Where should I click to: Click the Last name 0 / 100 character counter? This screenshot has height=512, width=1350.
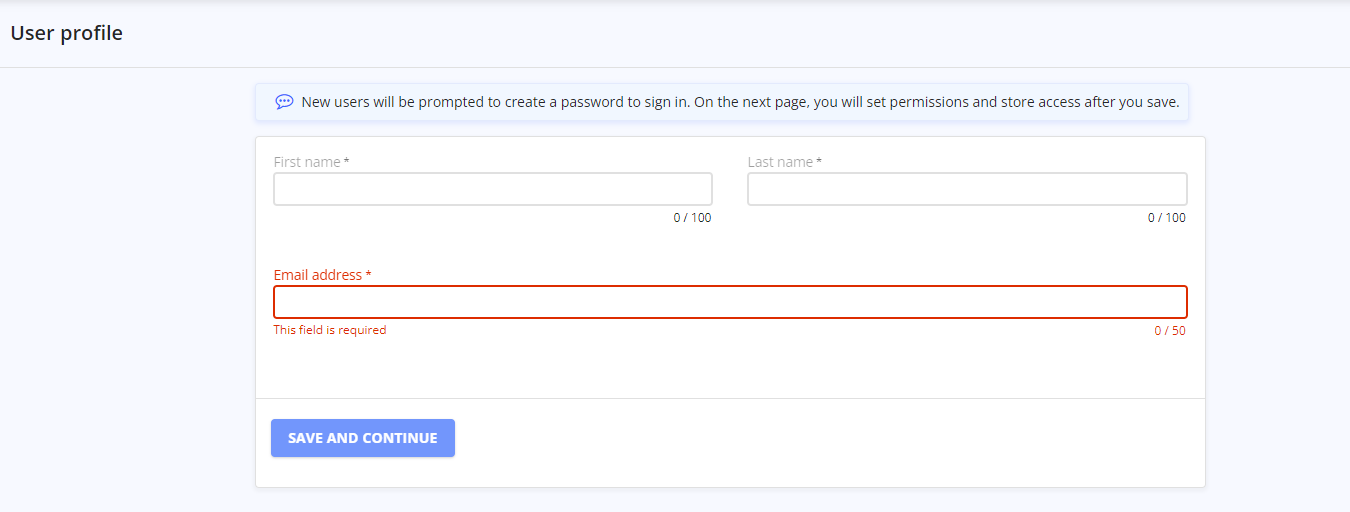click(x=1167, y=218)
